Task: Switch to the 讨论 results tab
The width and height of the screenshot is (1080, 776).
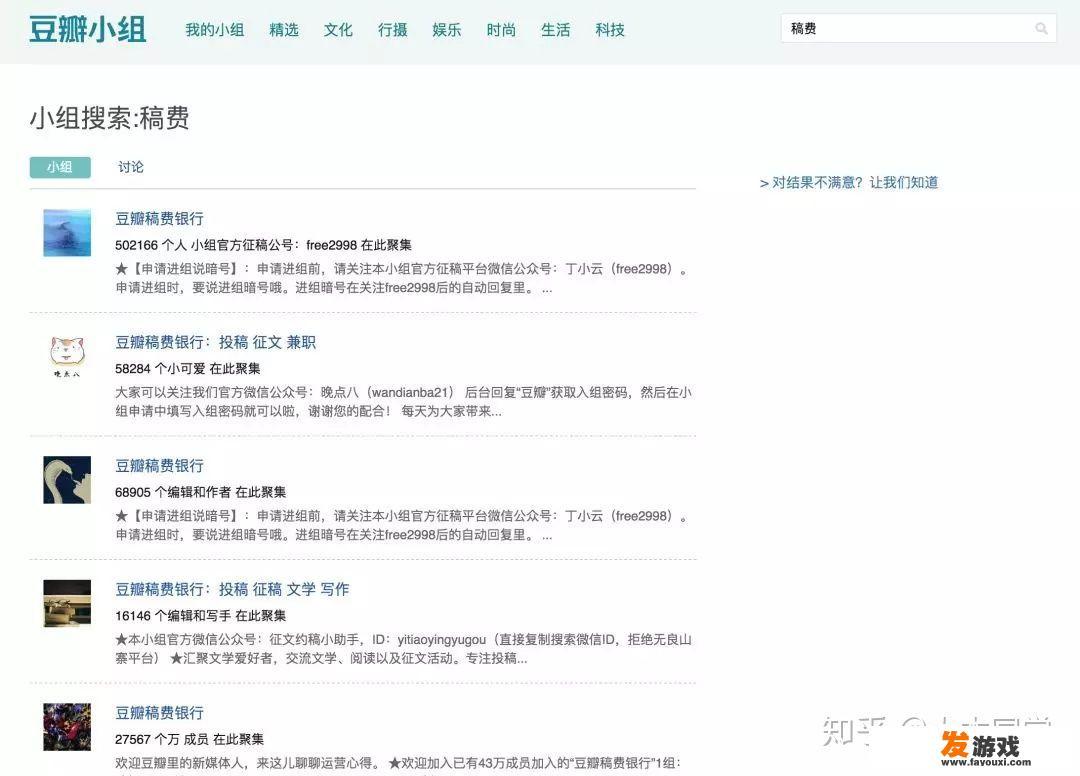Action: [131, 167]
